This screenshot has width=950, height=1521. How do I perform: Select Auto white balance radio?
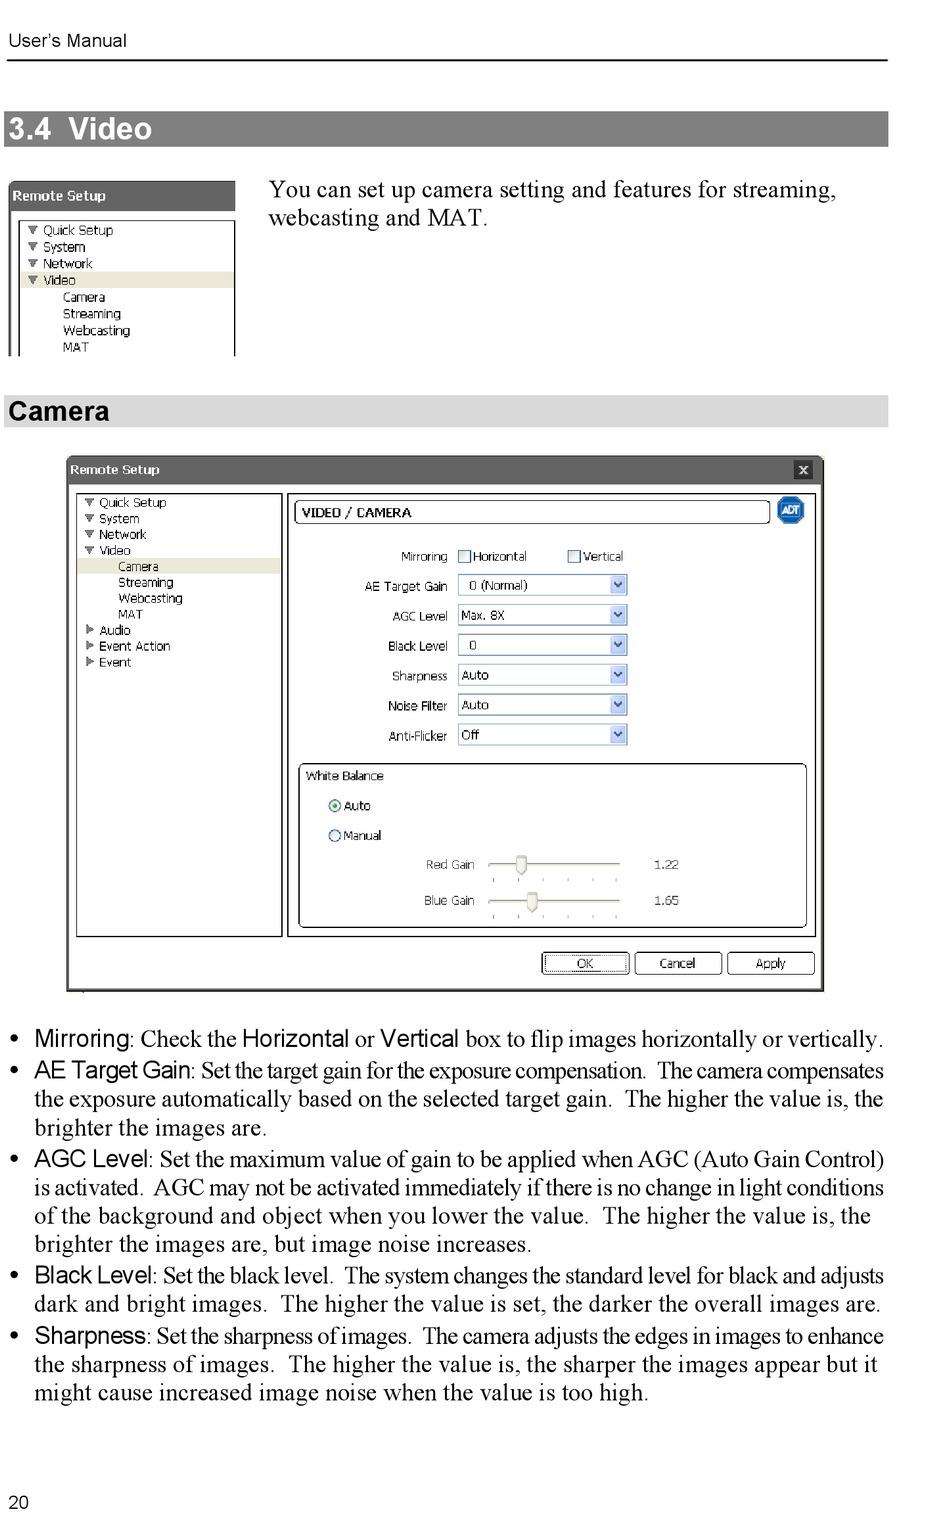pos(335,805)
